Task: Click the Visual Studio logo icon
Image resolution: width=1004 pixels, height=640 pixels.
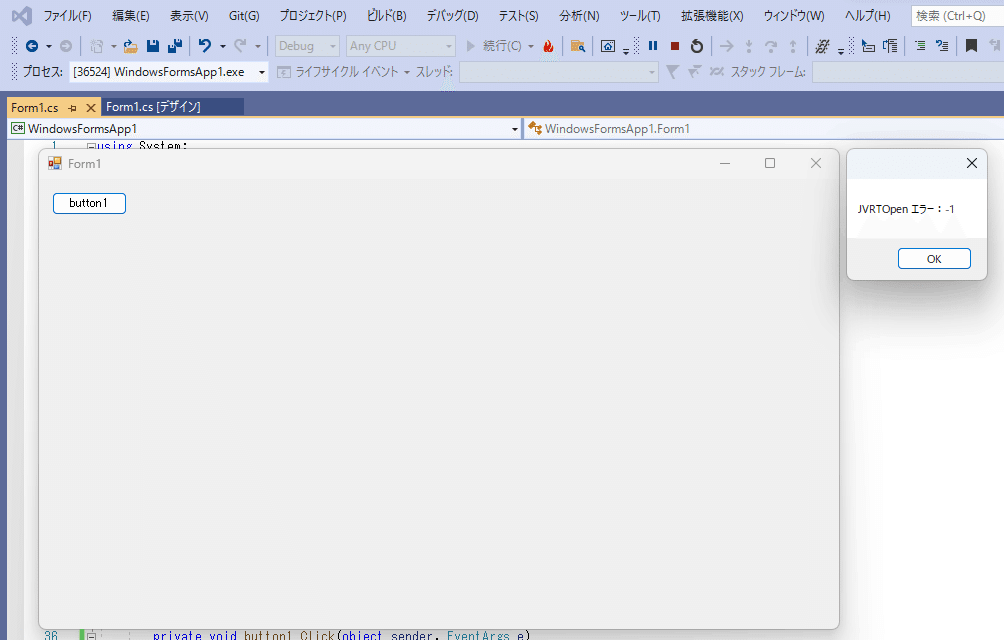Action: pos(22,15)
